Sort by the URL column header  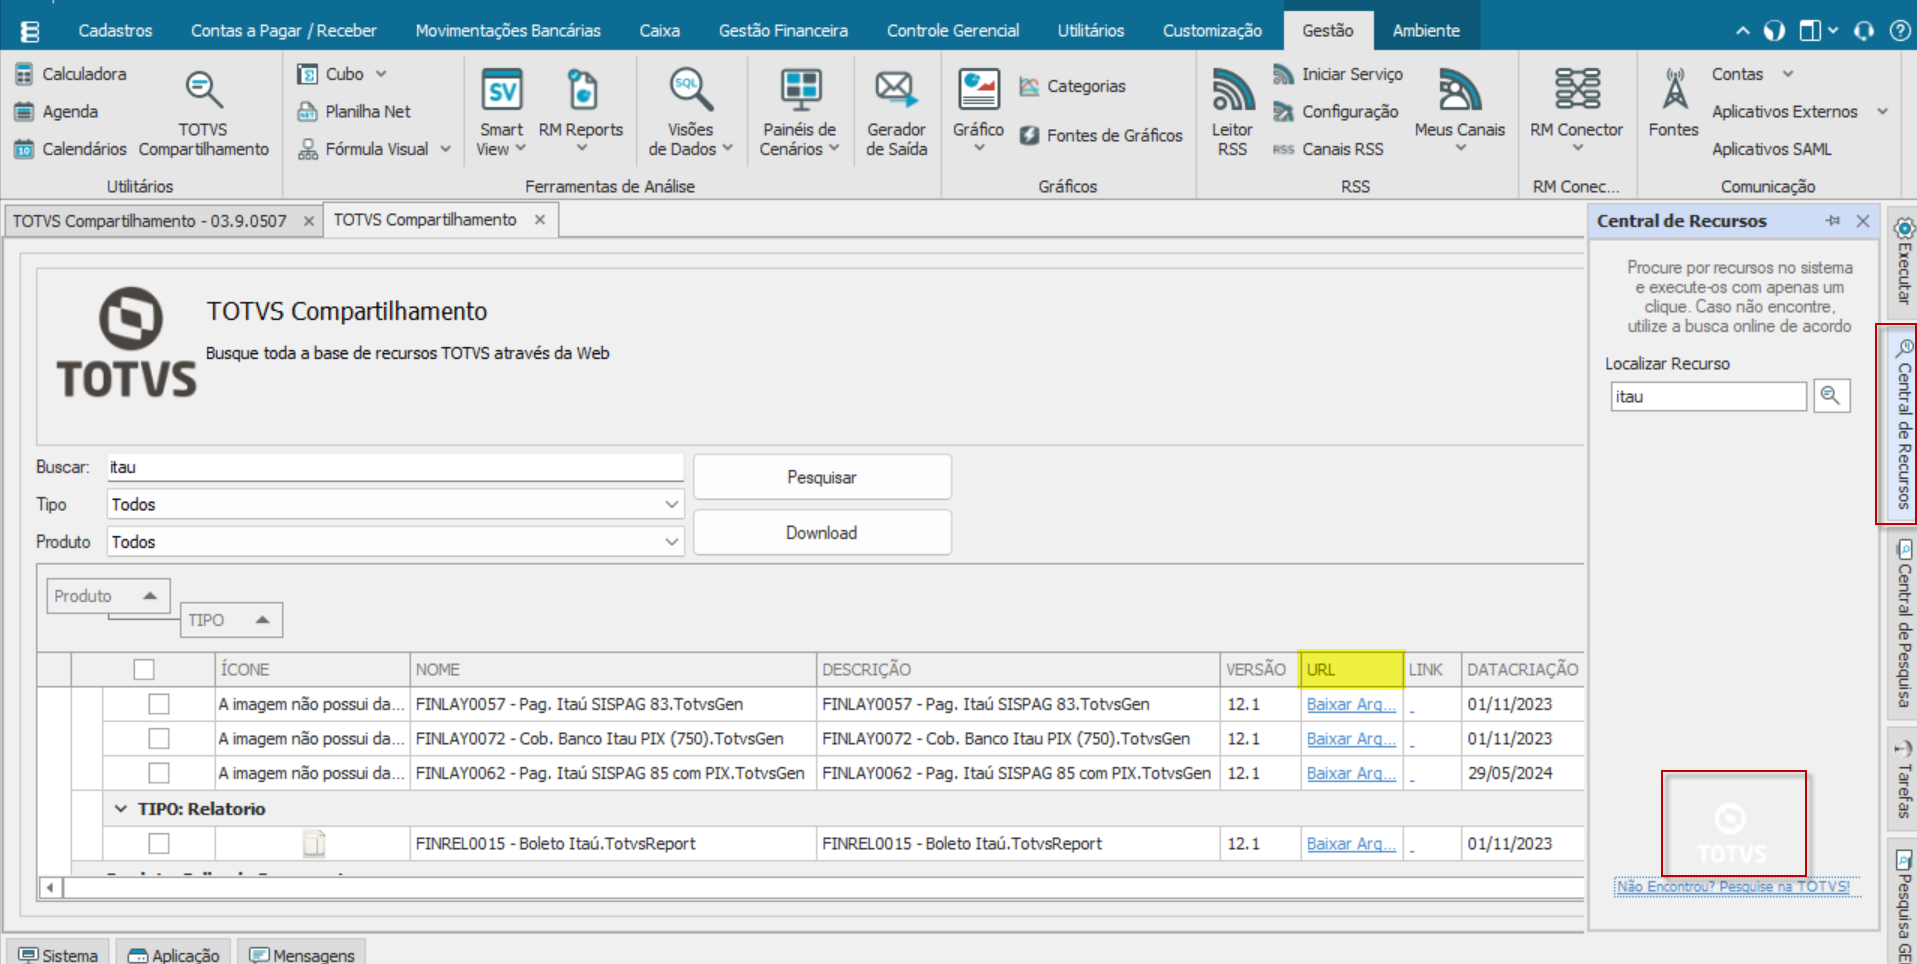pos(1351,669)
